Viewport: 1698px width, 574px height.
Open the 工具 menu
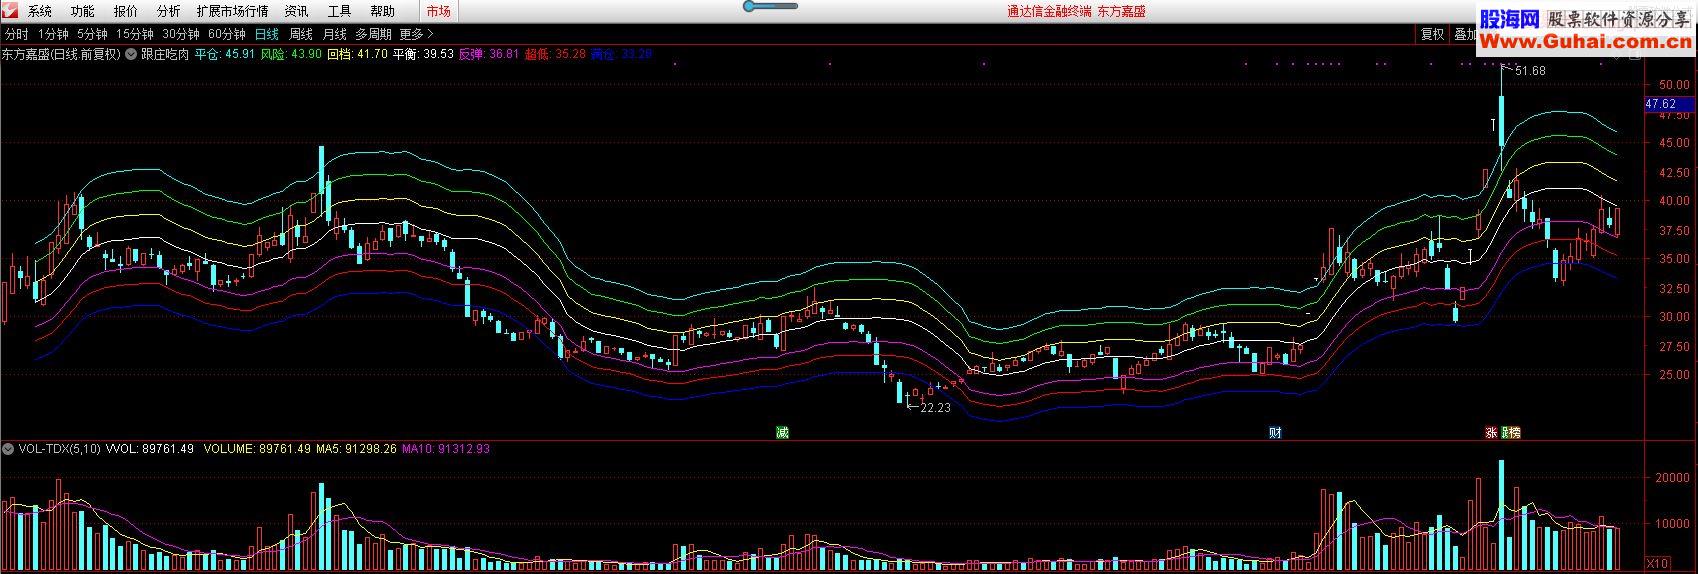pyautogui.click(x=339, y=12)
